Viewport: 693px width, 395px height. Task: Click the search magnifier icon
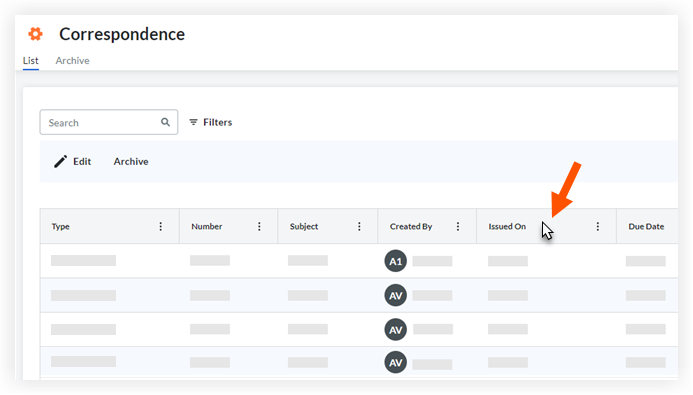point(165,122)
